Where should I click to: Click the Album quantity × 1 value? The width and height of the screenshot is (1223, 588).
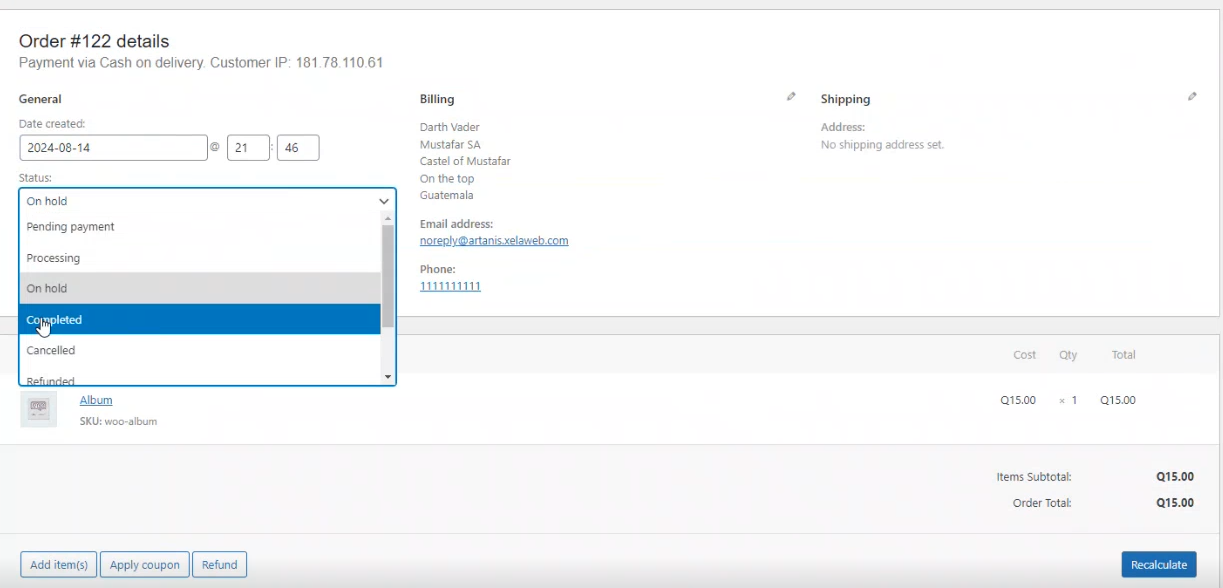coord(1068,400)
